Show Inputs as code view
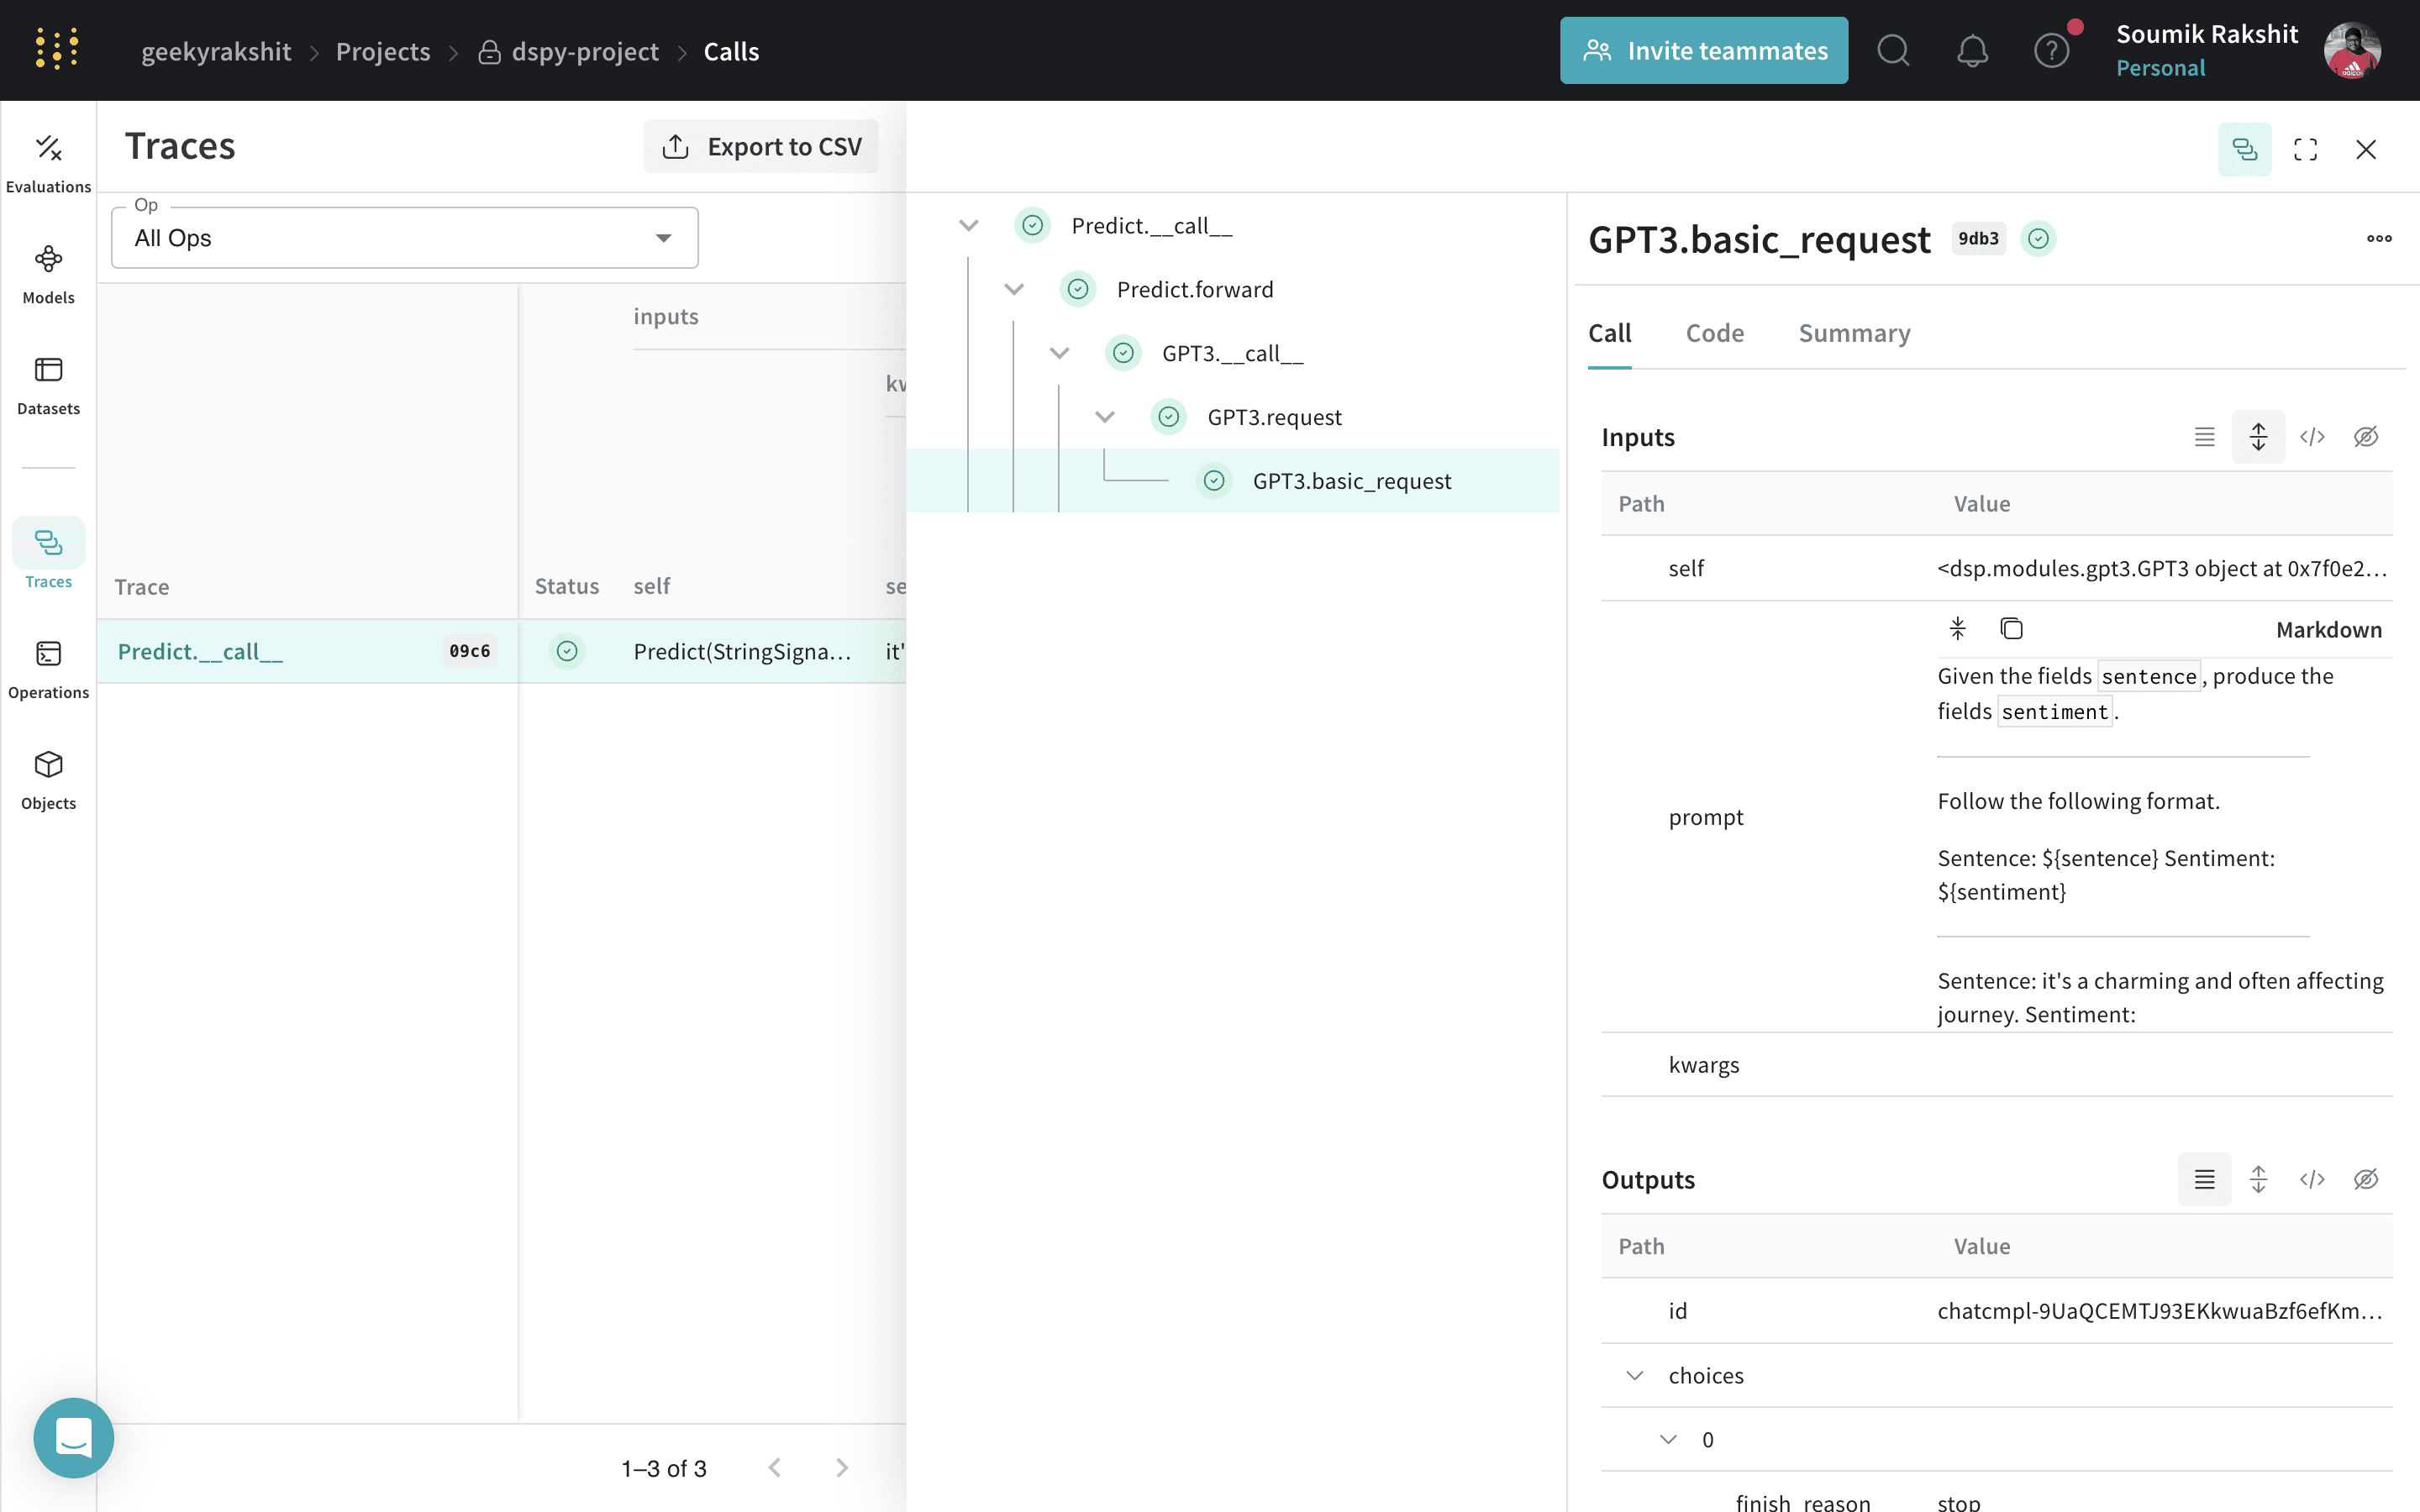This screenshot has width=2420, height=1512. [x=2312, y=437]
